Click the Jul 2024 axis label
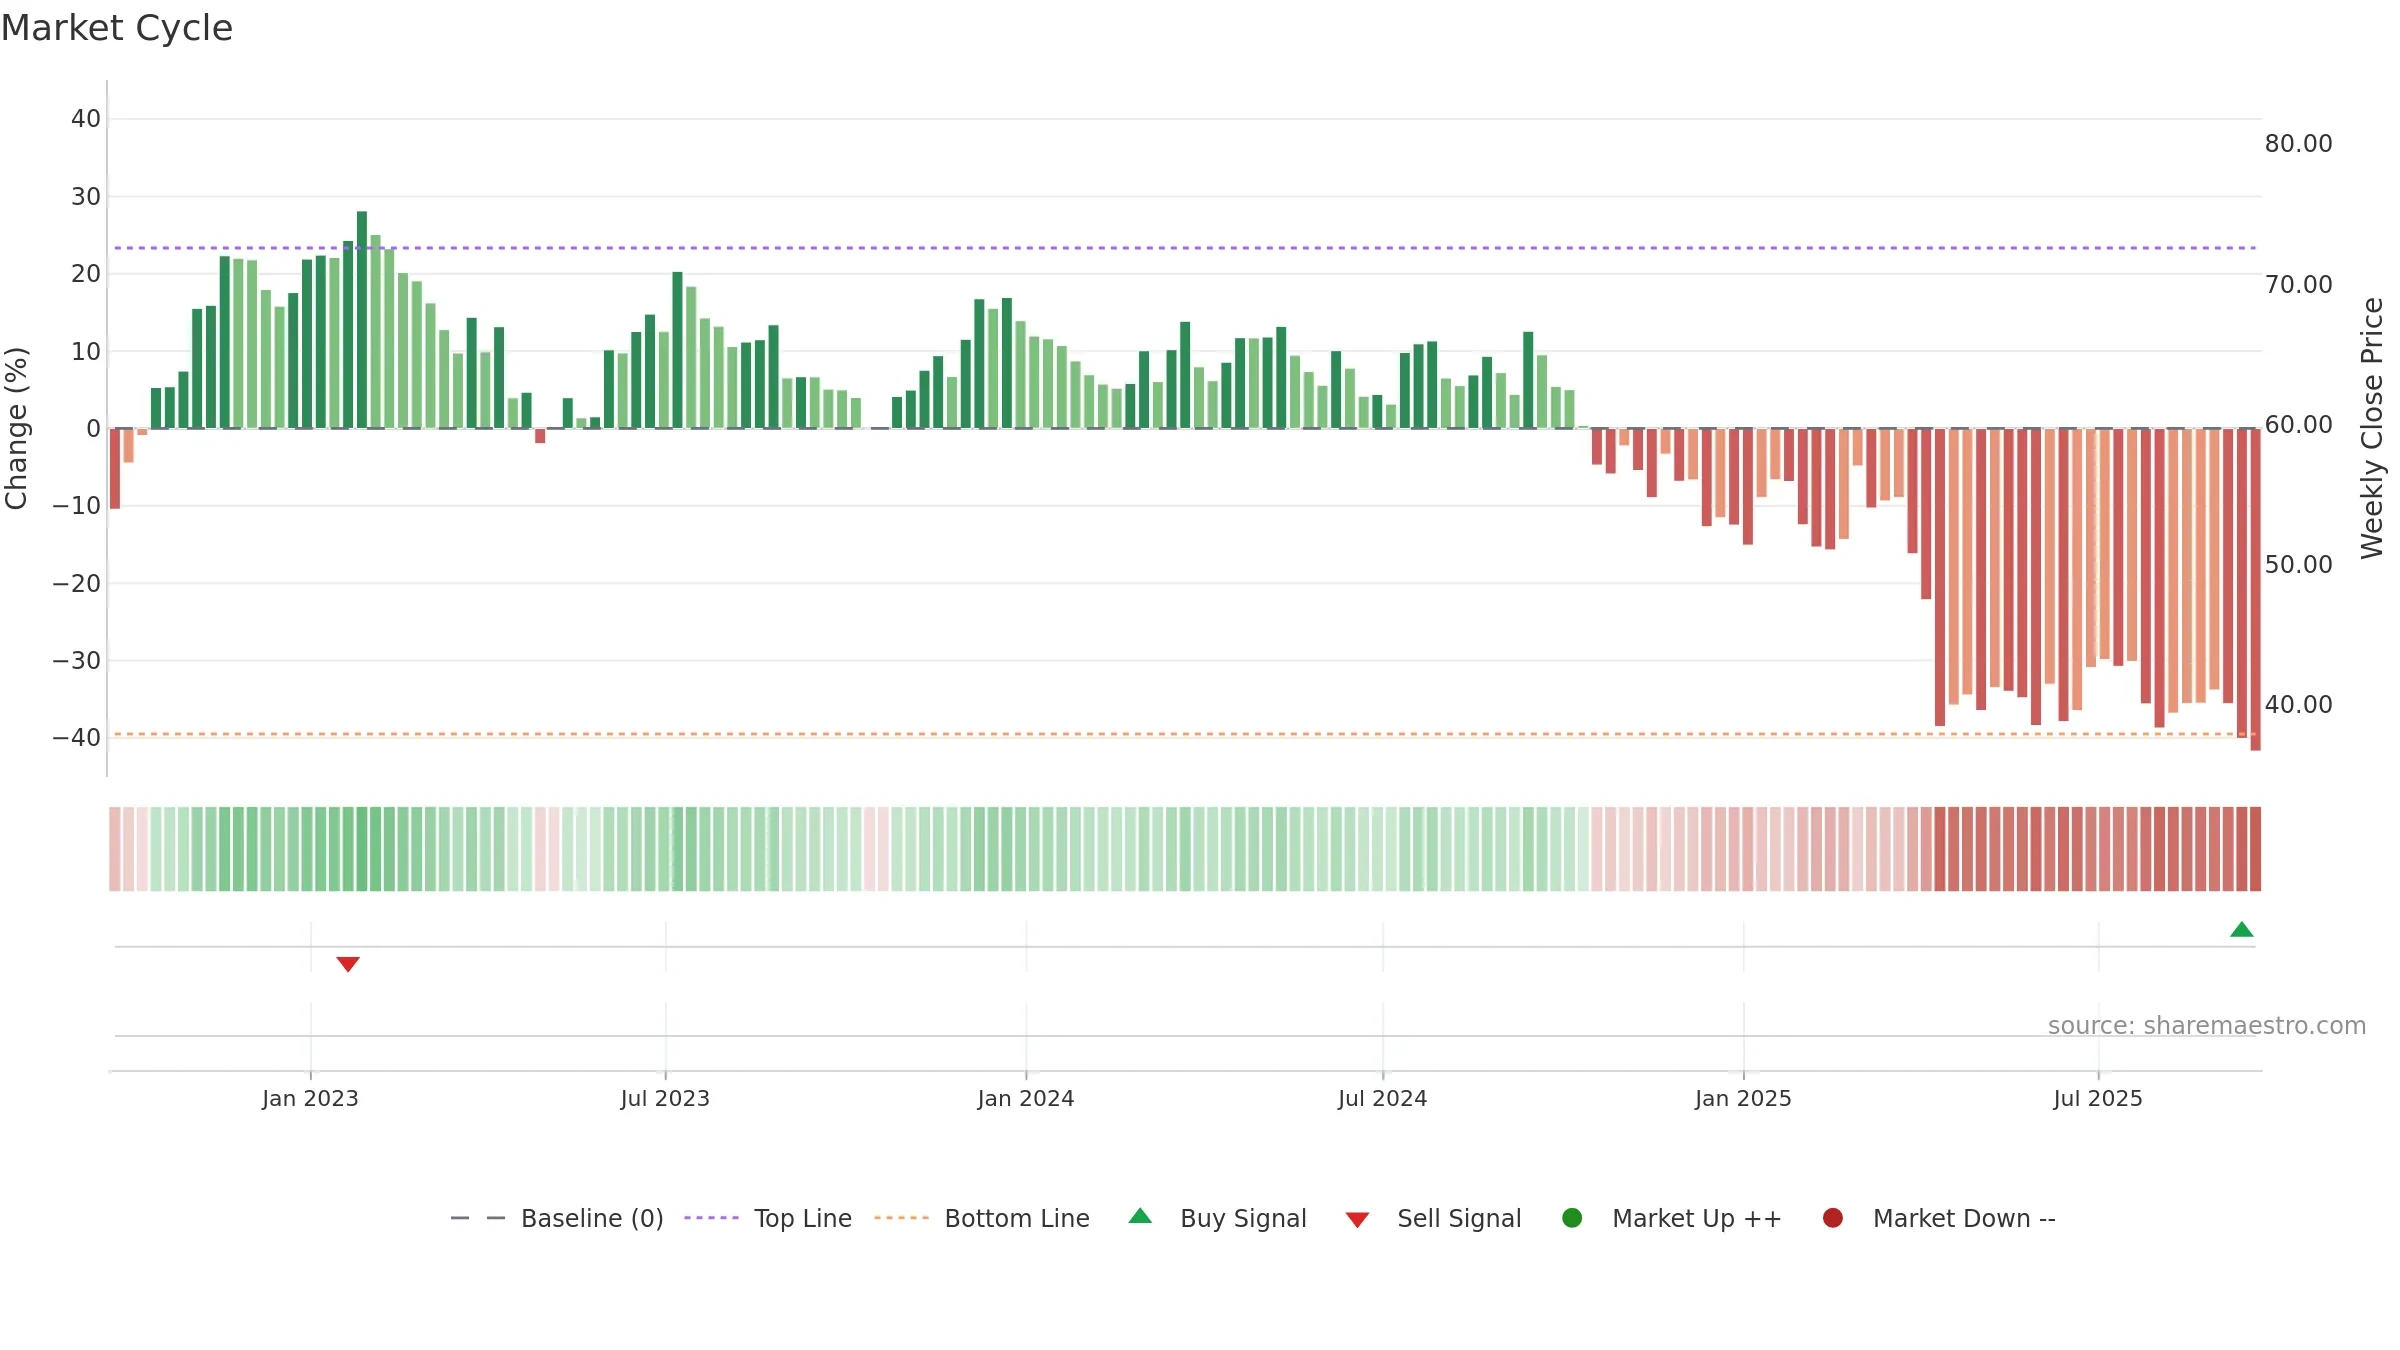Screen dimensions: 2400x1350 pos(1383,1098)
